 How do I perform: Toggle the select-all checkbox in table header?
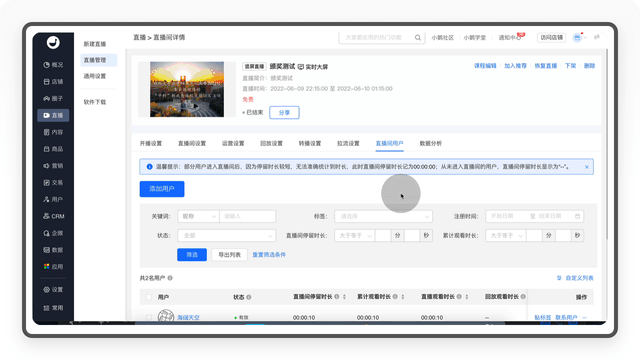[149, 297]
